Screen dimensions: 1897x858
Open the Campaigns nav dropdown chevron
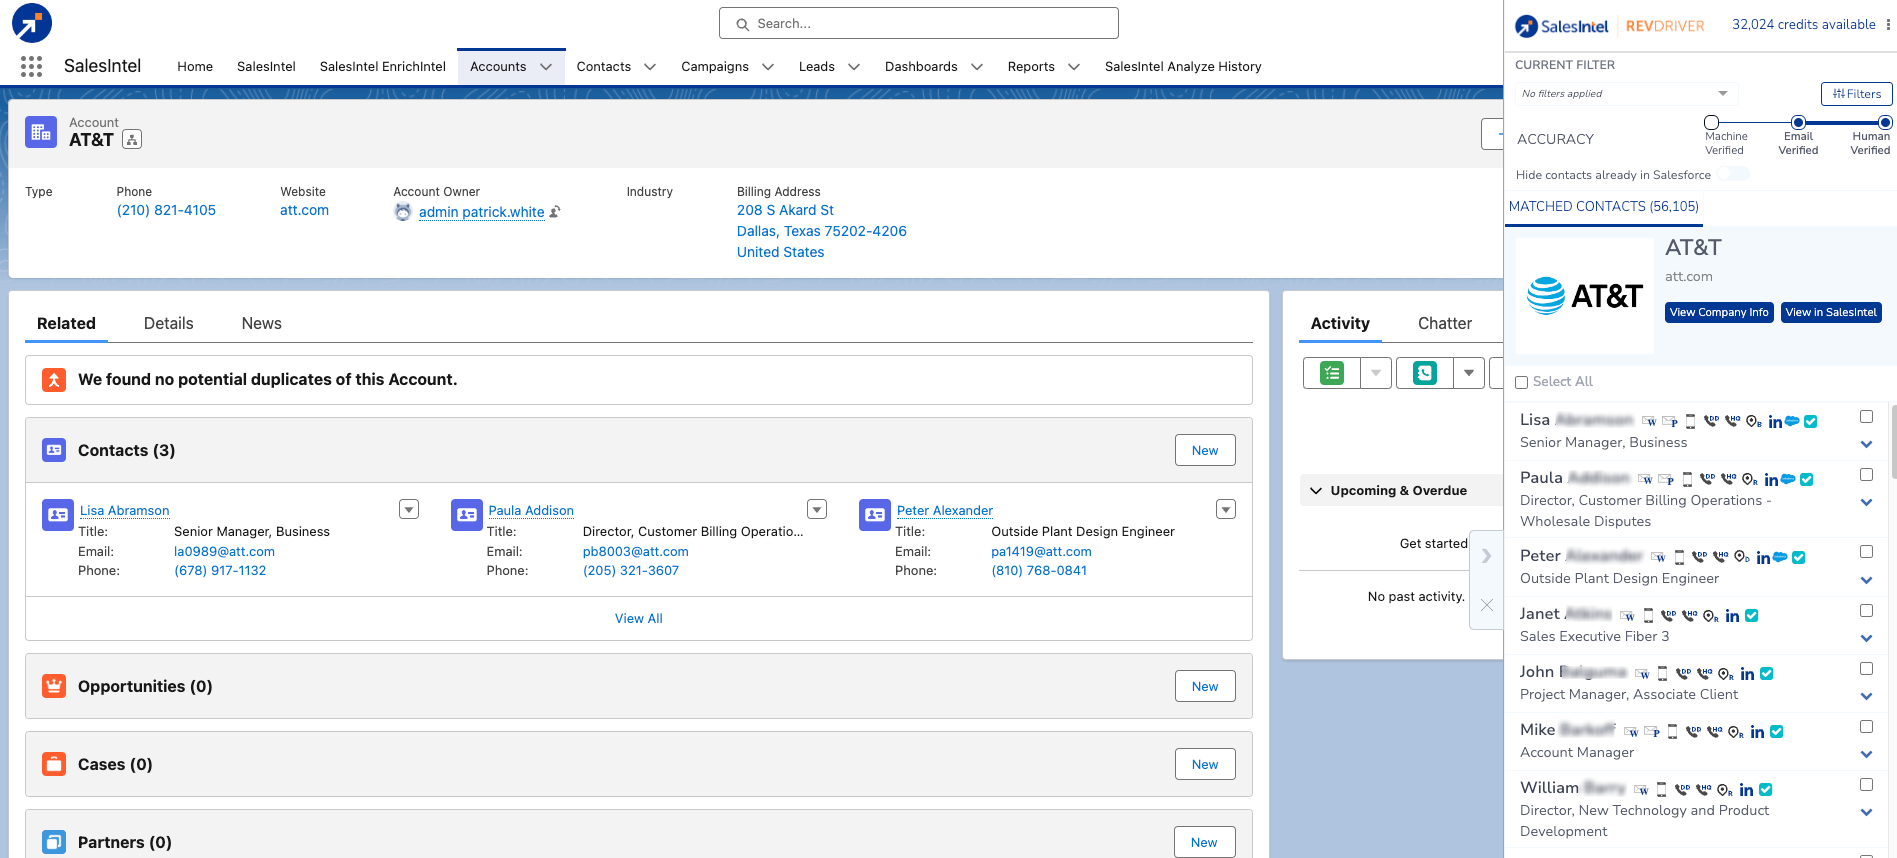pos(768,67)
